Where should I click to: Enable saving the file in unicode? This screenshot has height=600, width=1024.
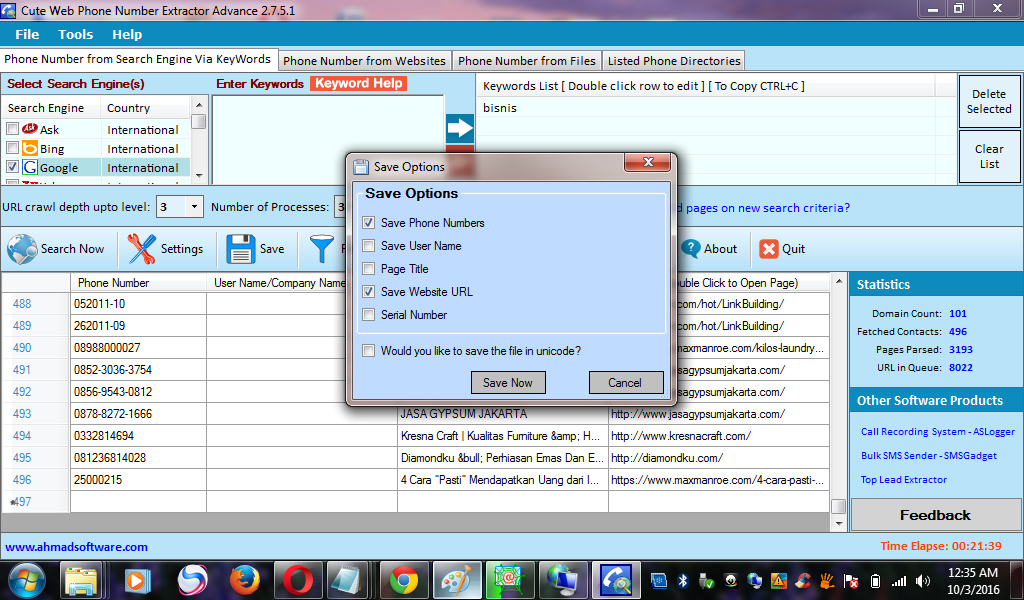click(x=369, y=351)
